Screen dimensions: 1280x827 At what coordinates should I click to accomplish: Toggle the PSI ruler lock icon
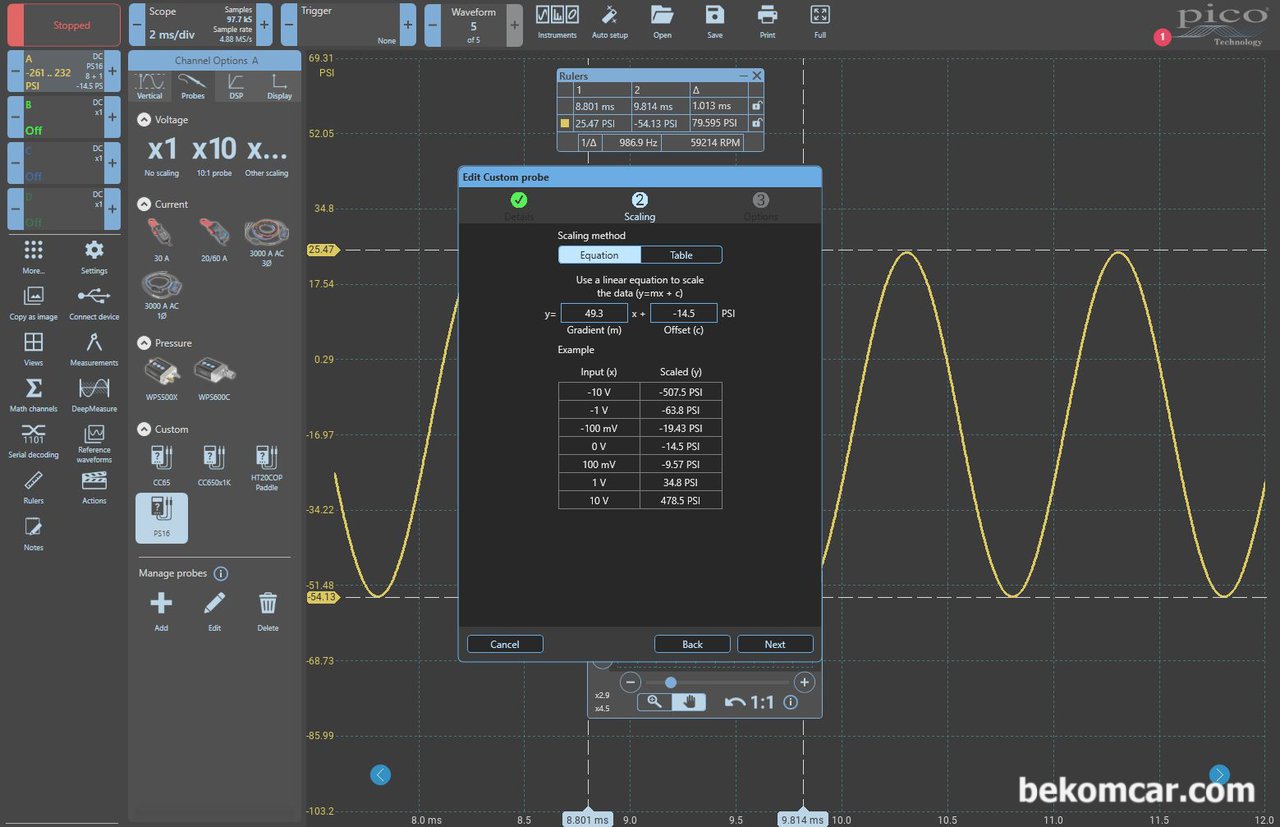click(756, 124)
